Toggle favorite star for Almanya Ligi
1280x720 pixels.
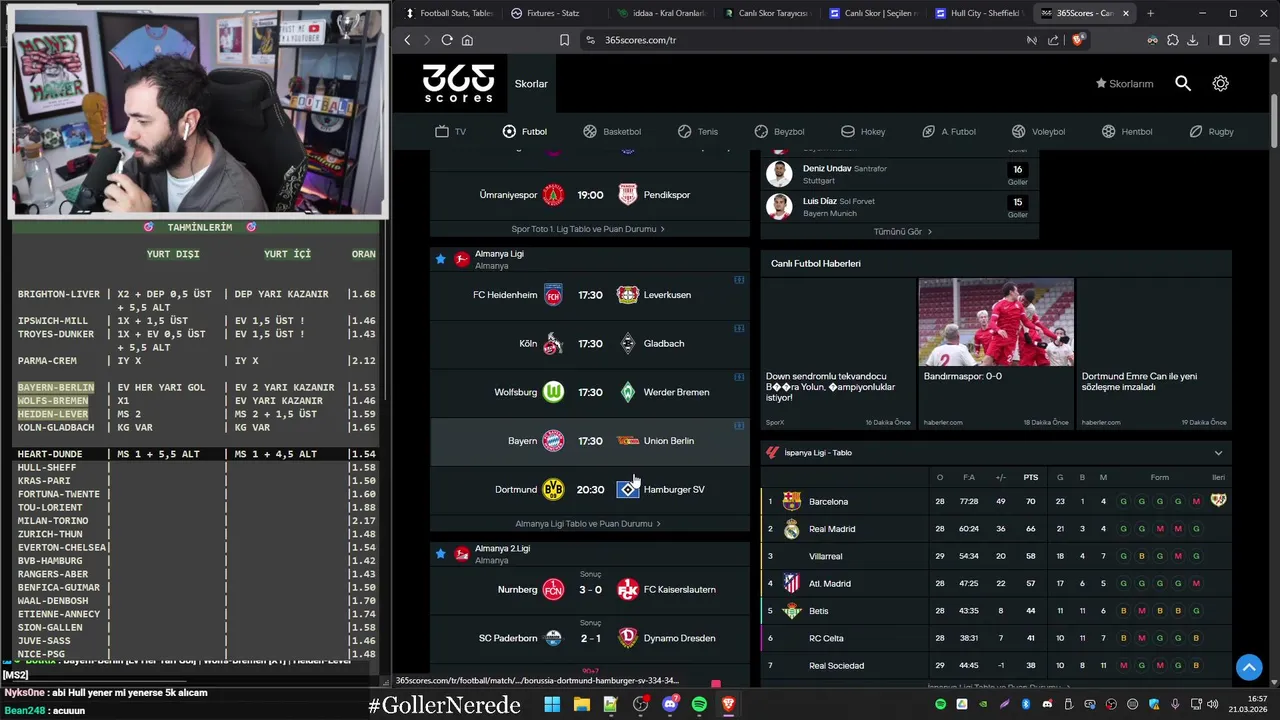(440, 259)
